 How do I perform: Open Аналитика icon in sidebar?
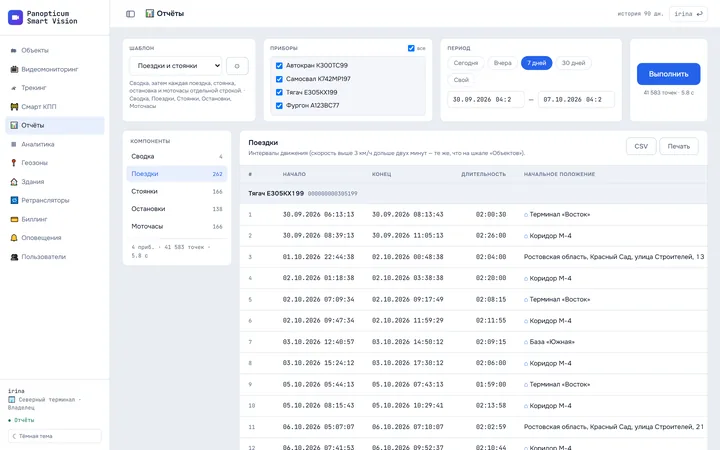(x=14, y=144)
